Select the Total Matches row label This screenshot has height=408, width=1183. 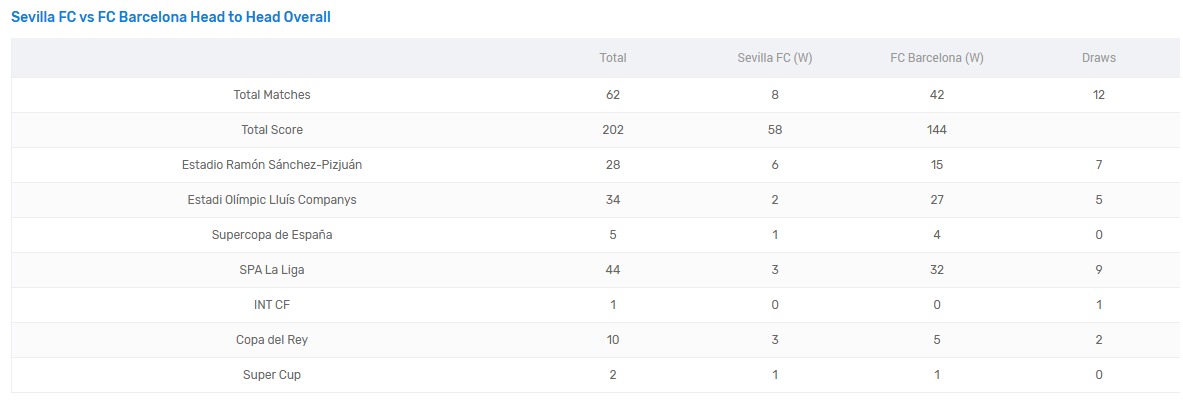click(272, 95)
